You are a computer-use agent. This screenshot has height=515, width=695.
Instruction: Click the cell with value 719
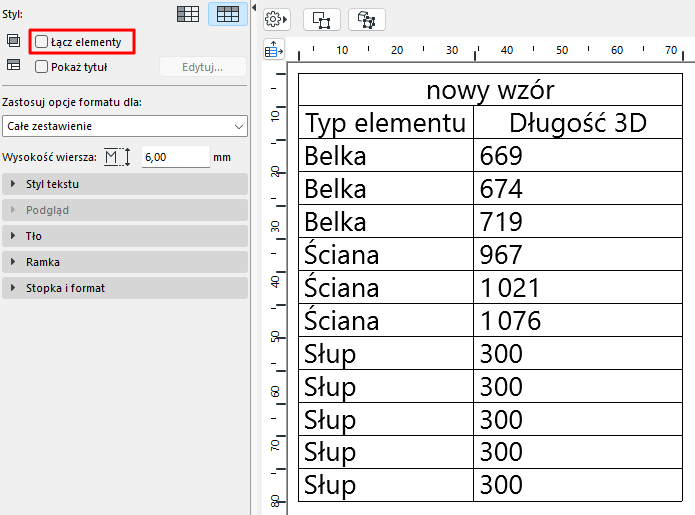[x=578, y=221]
